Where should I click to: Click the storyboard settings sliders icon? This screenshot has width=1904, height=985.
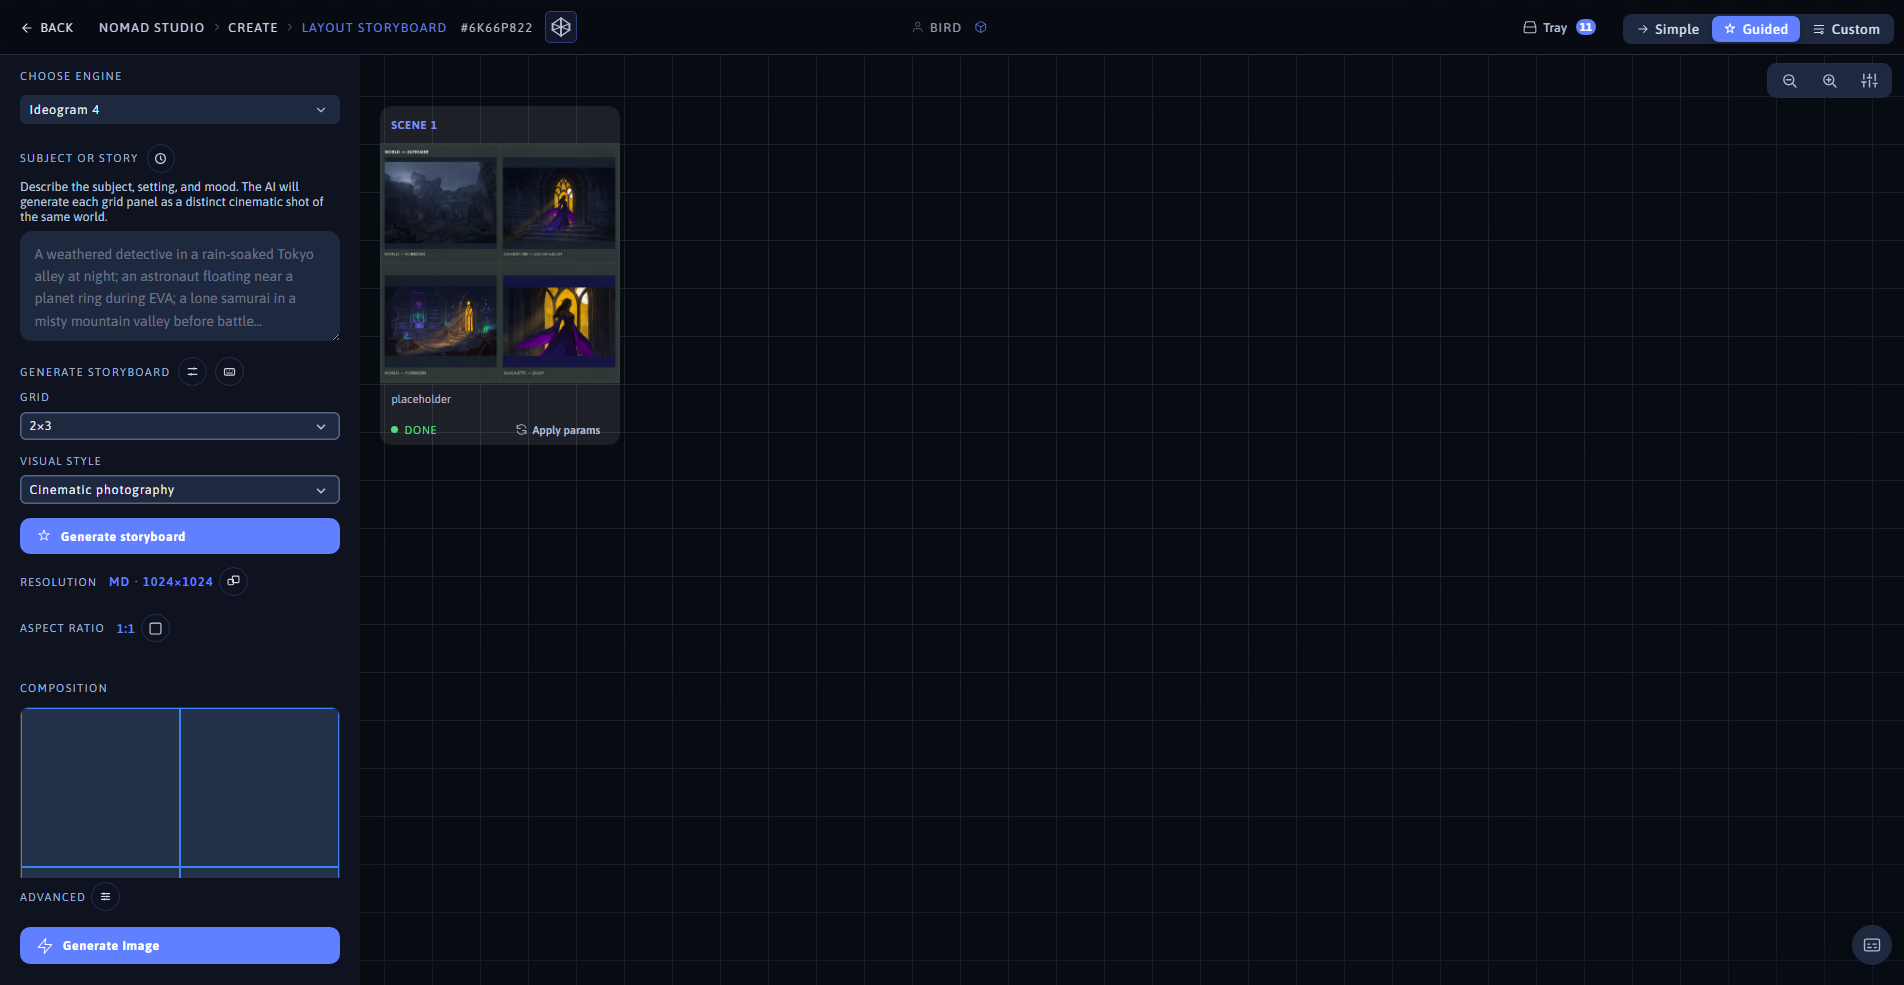coord(193,372)
